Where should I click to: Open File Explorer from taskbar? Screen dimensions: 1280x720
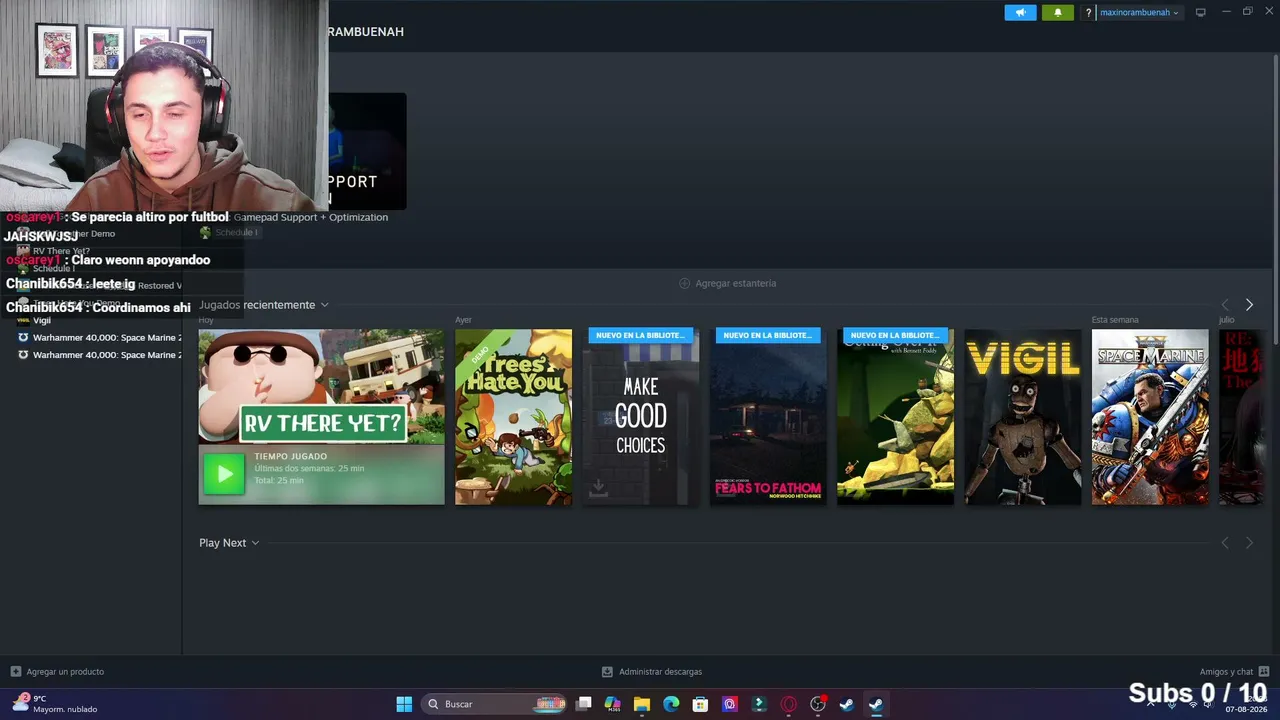(x=642, y=704)
